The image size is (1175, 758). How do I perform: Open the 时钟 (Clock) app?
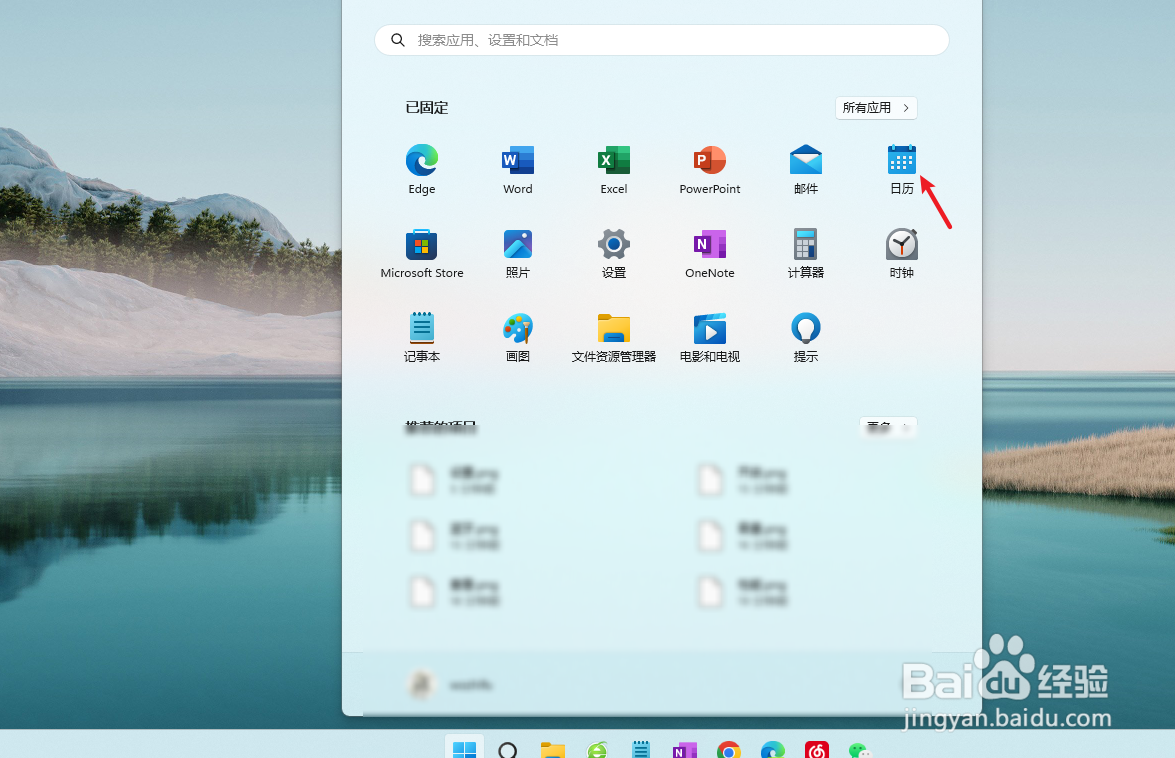[901, 254]
